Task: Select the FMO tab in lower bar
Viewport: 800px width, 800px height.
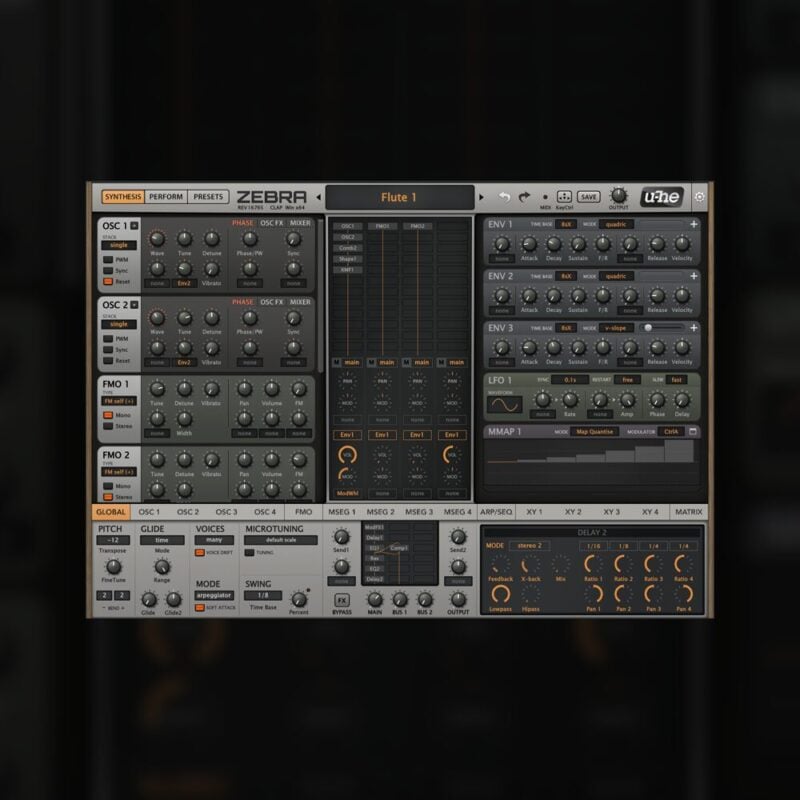Action: [x=304, y=512]
